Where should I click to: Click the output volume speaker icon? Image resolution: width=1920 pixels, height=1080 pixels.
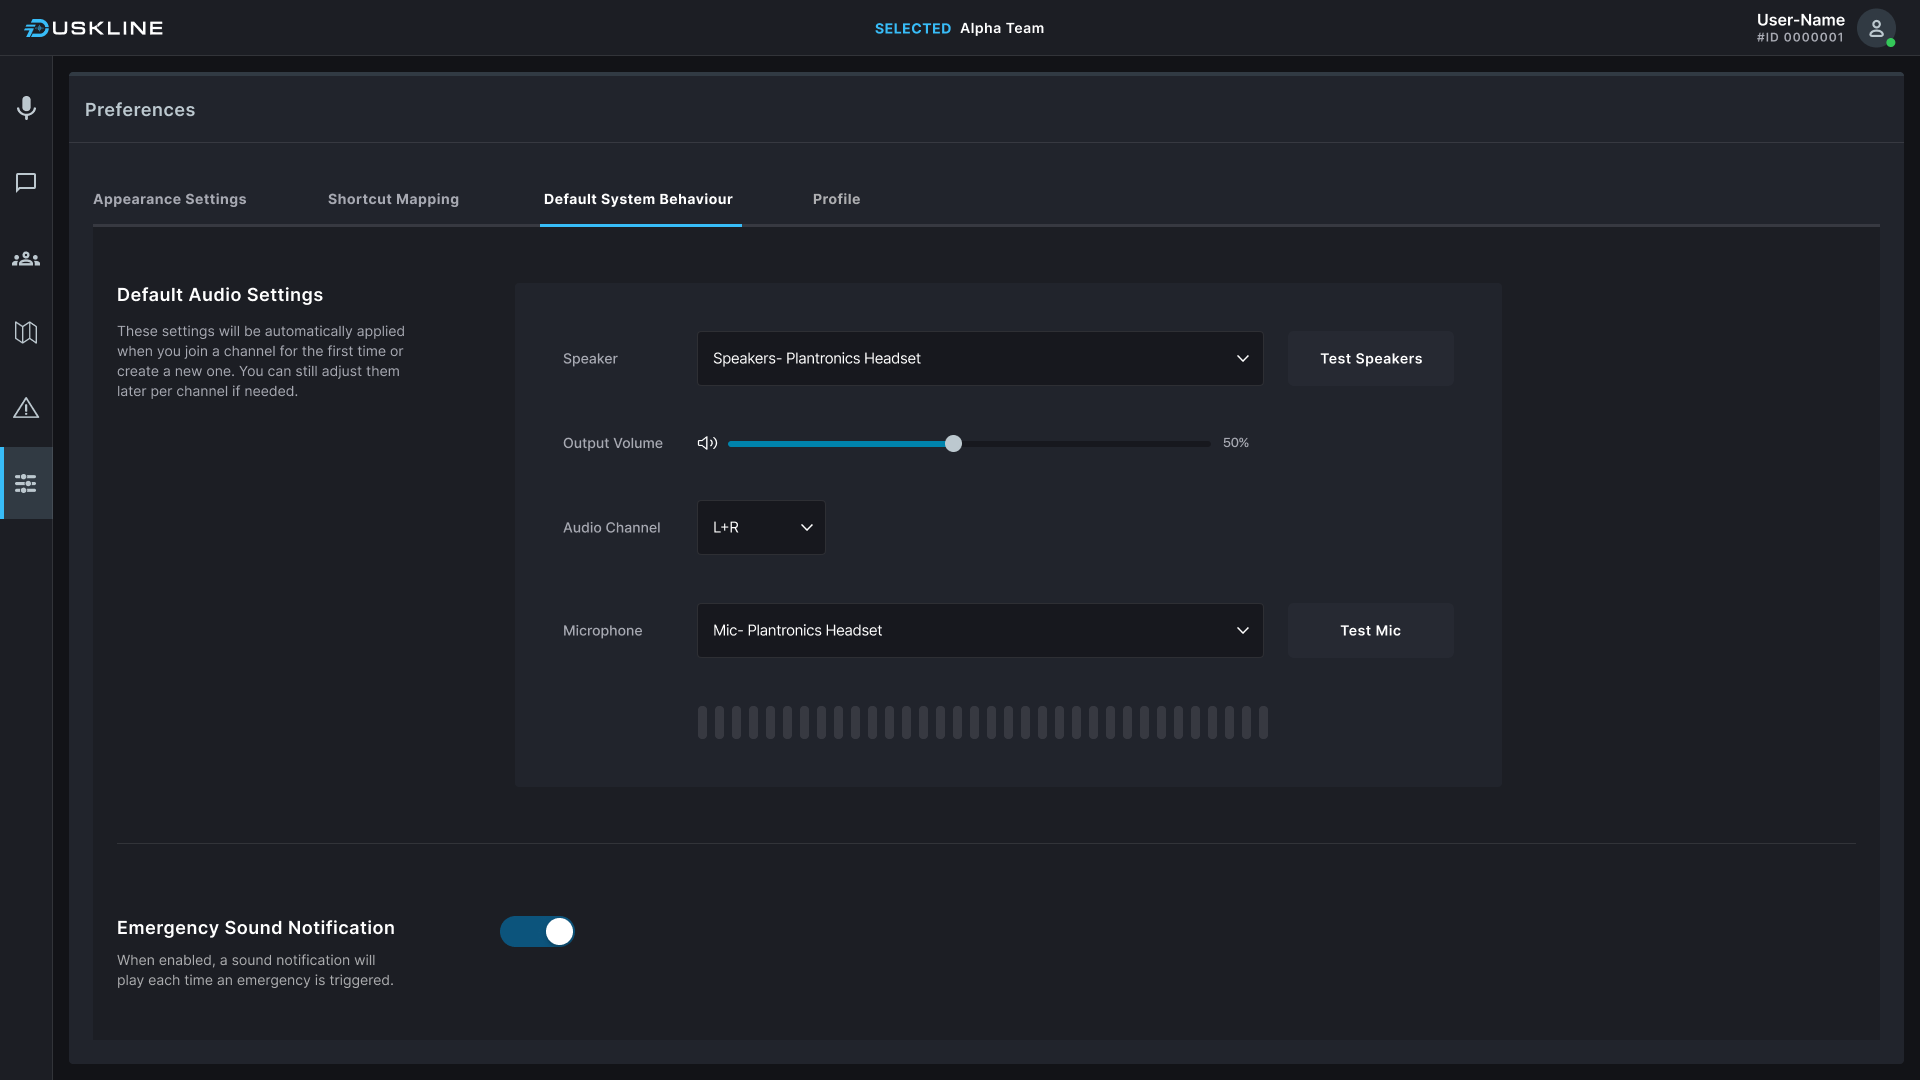pyautogui.click(x=707, y=443)
